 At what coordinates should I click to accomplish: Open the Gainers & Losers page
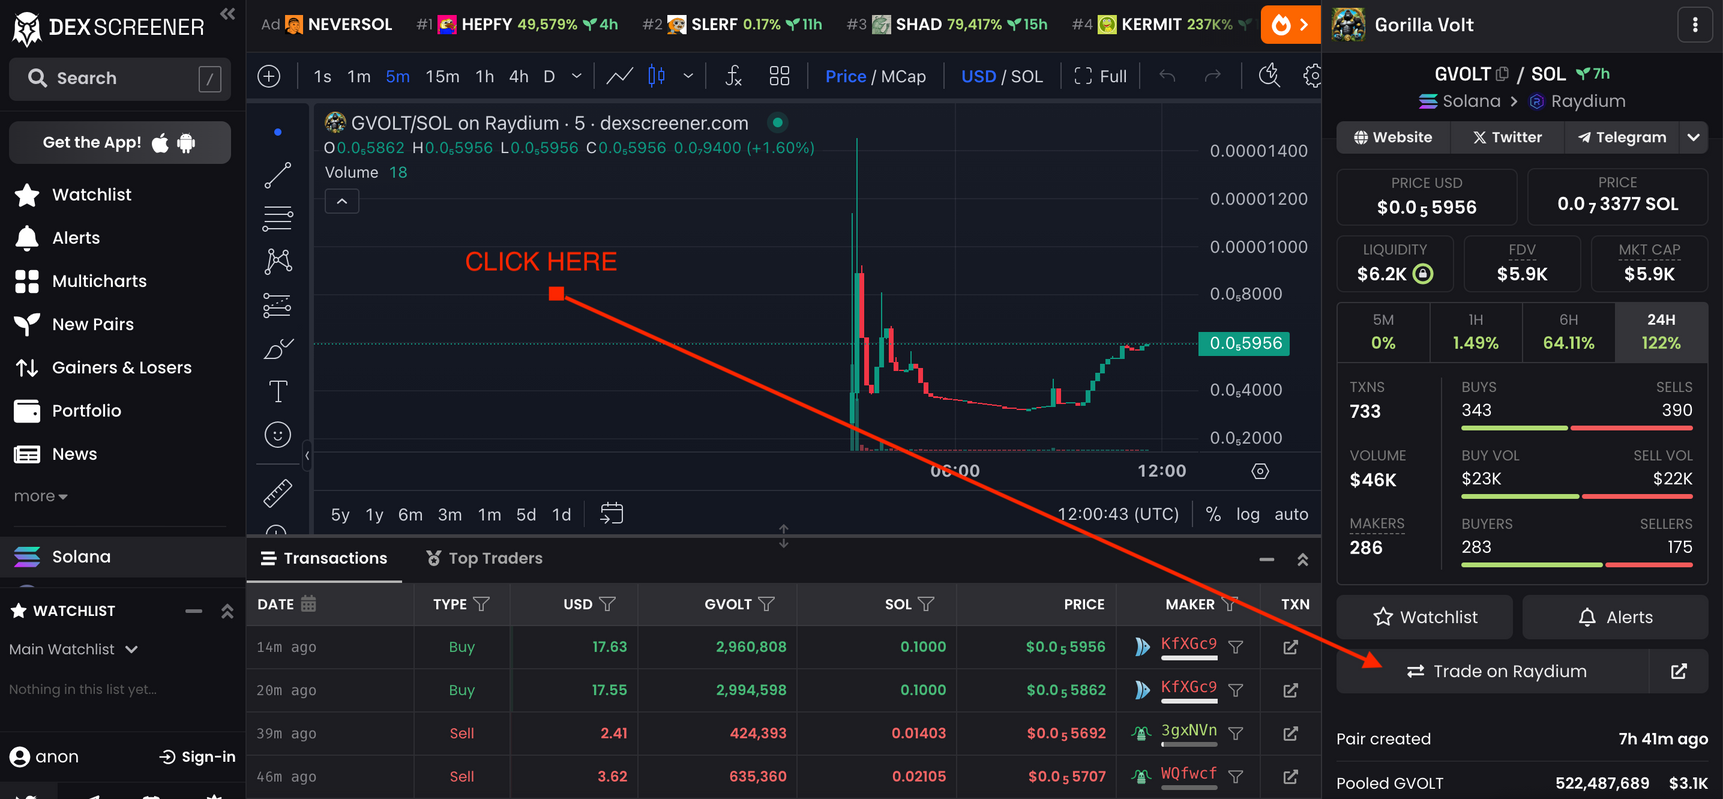121,367
